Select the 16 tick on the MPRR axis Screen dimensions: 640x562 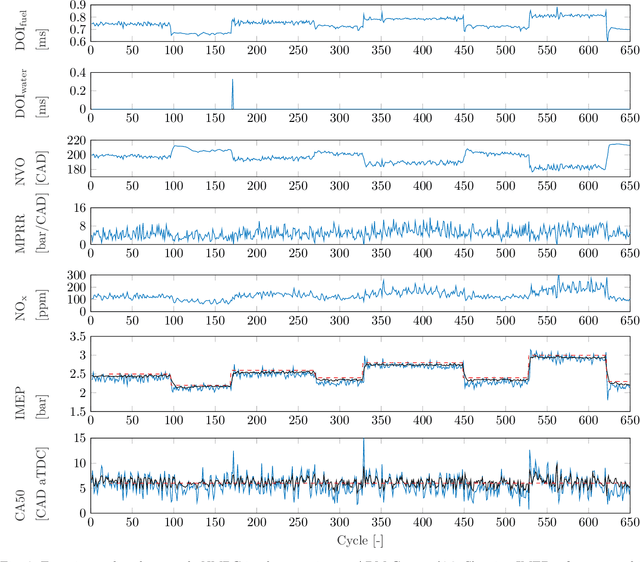coord(80,208)
